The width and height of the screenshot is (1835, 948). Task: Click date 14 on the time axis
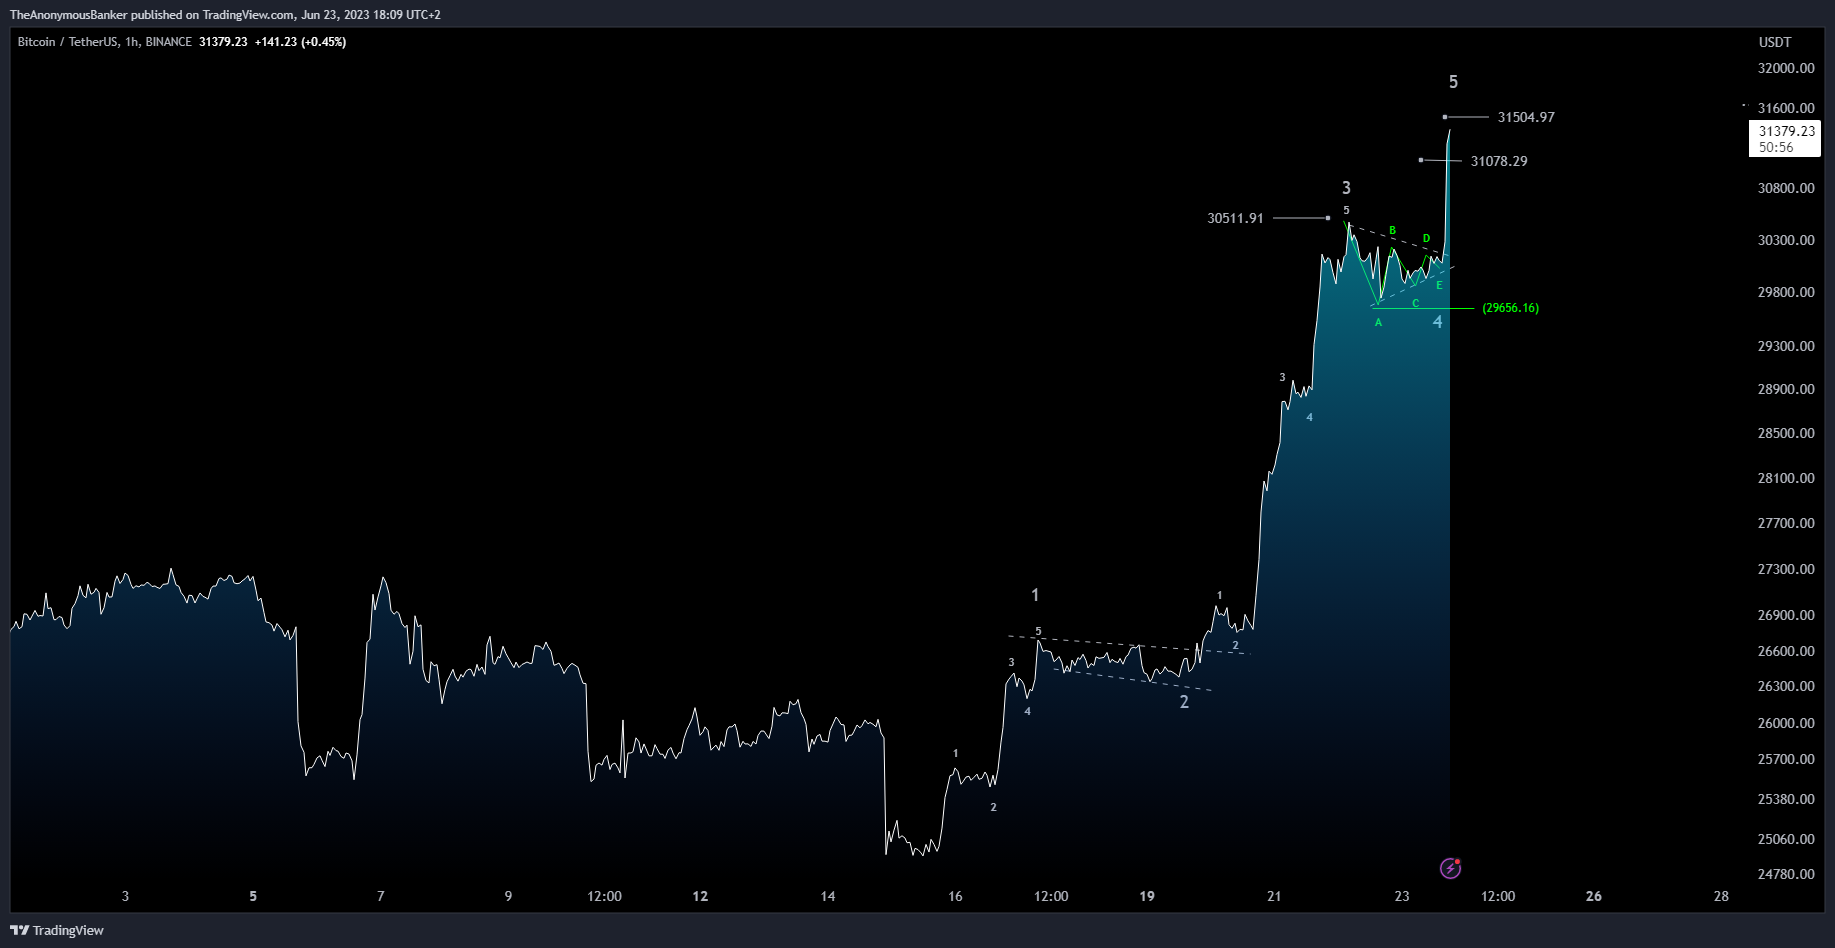(827, 896)
